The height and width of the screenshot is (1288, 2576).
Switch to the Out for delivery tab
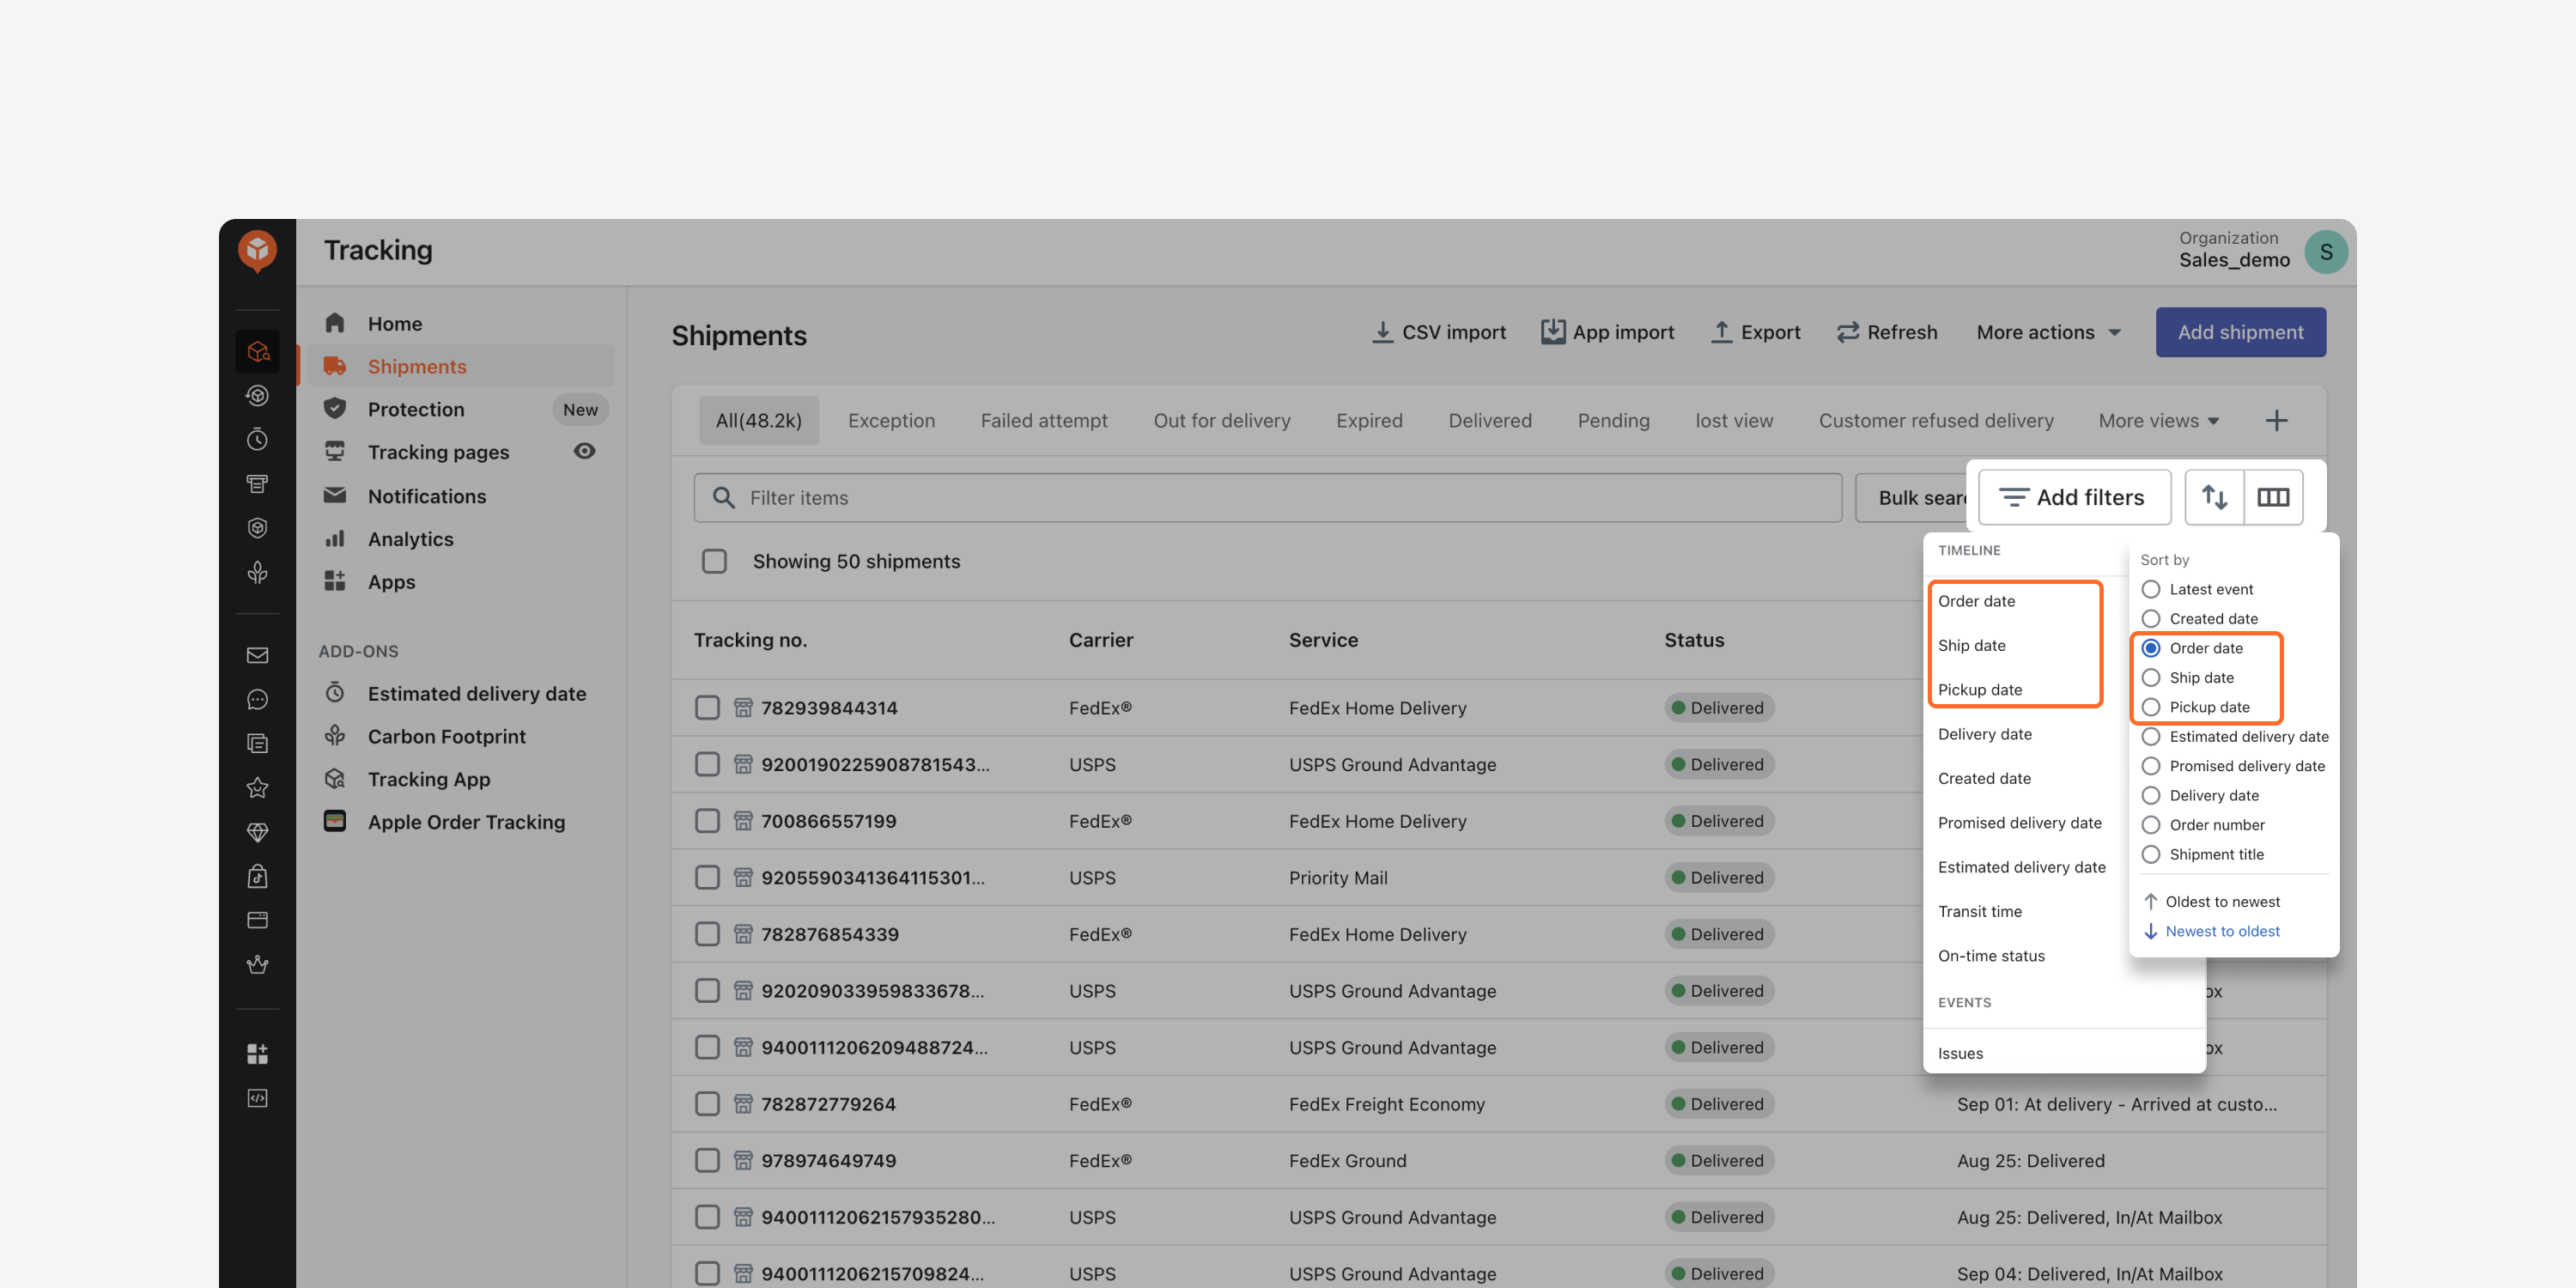click(x=1221, y=421)
